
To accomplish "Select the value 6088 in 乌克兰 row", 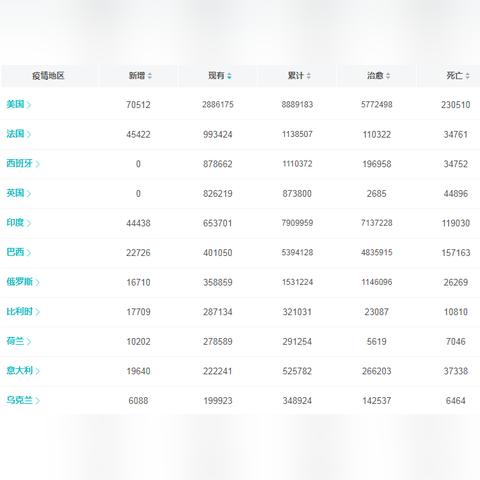I will coord(138,401).
